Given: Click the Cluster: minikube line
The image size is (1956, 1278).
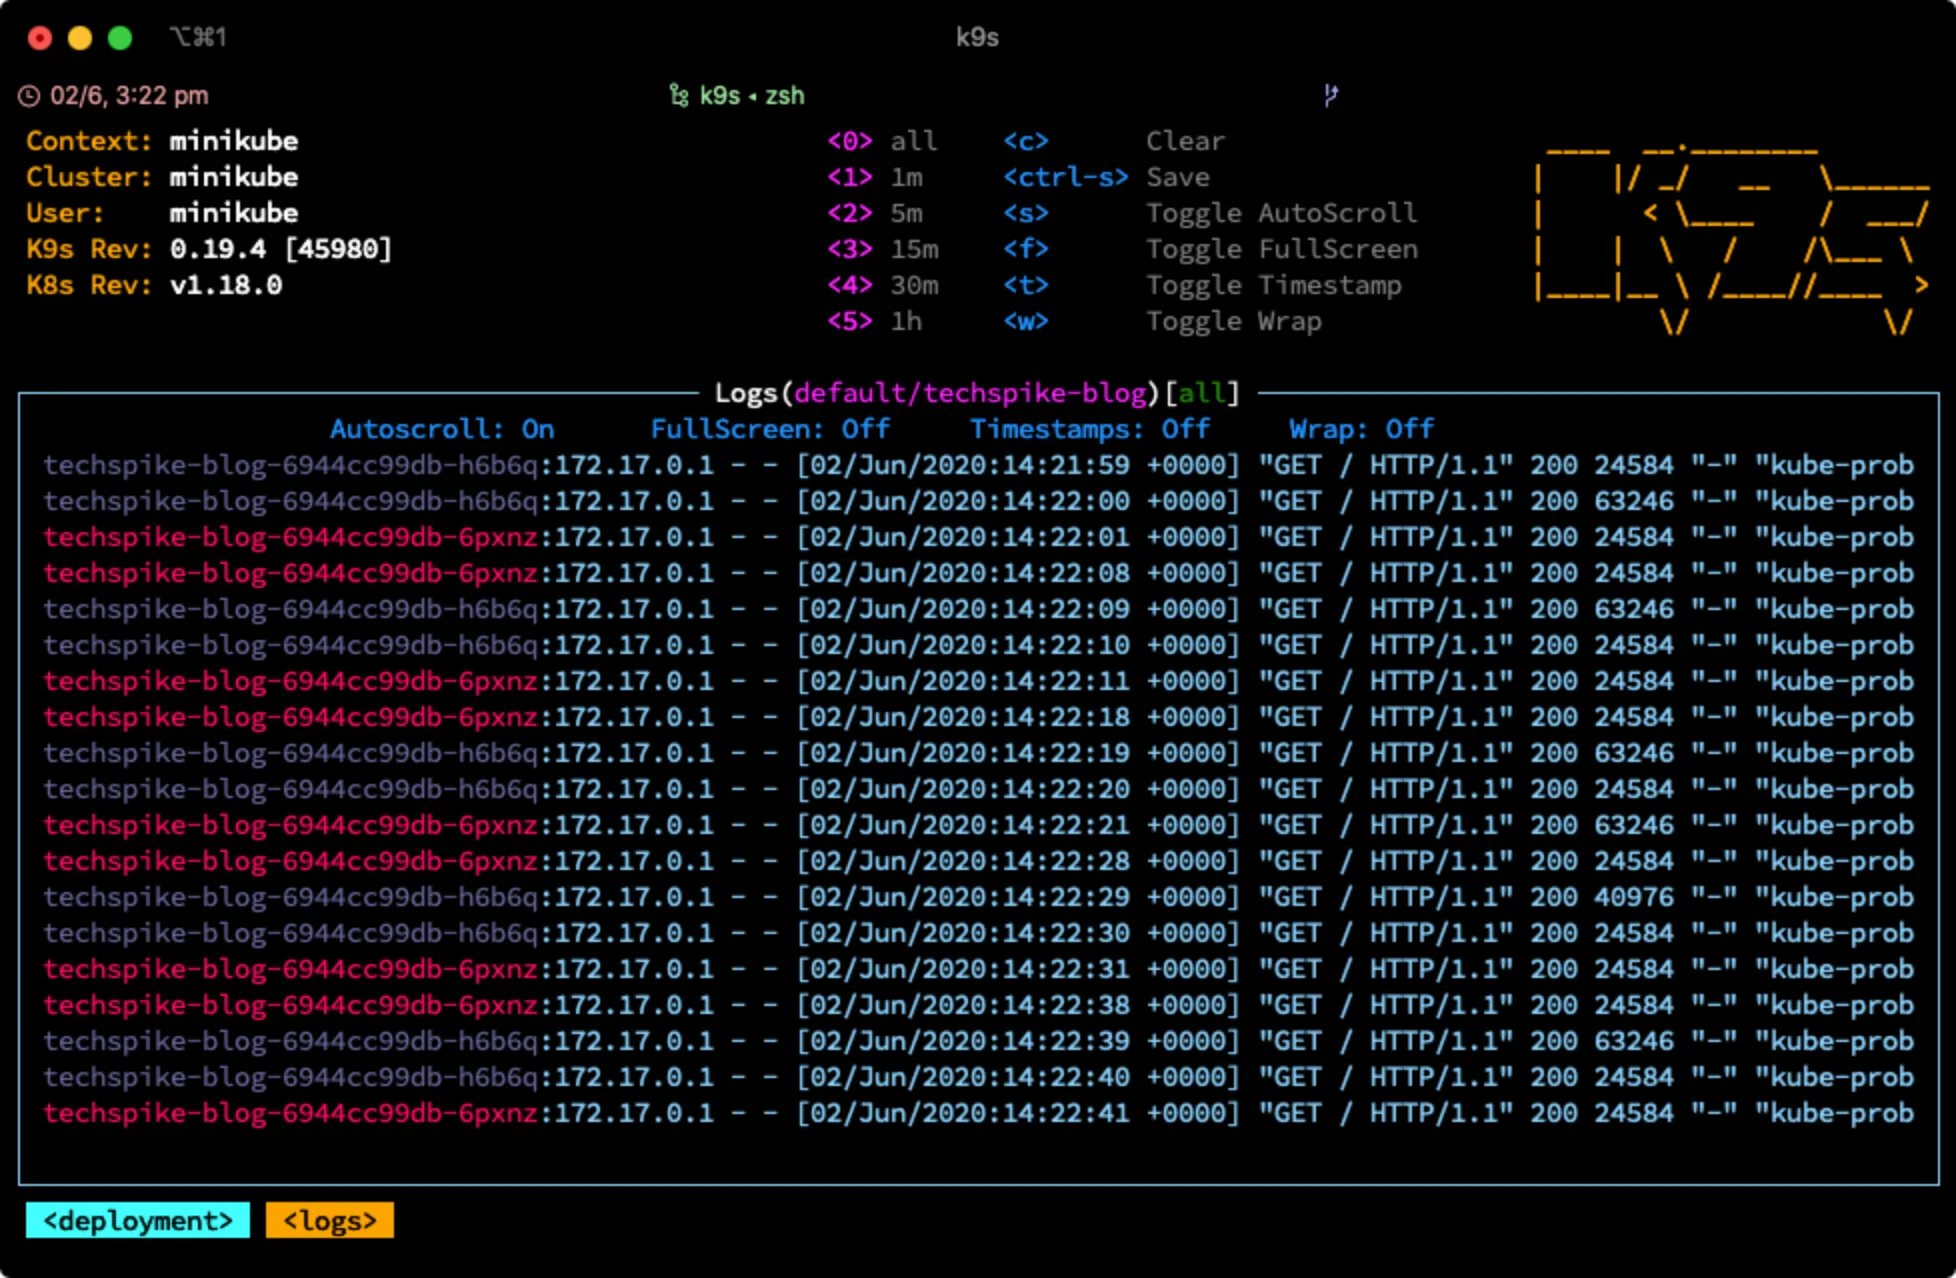Looking at the screenshot, I should point(162,177).
